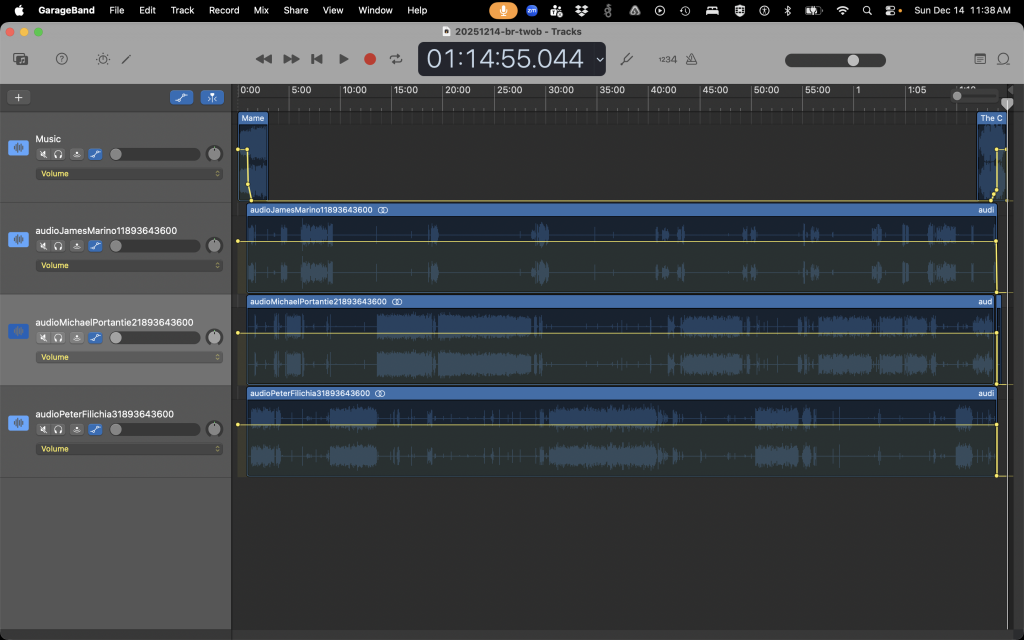This screenshot has width=1024, height=640.
Task: Expand the time display mode chevron
Action: click(600, 59)
